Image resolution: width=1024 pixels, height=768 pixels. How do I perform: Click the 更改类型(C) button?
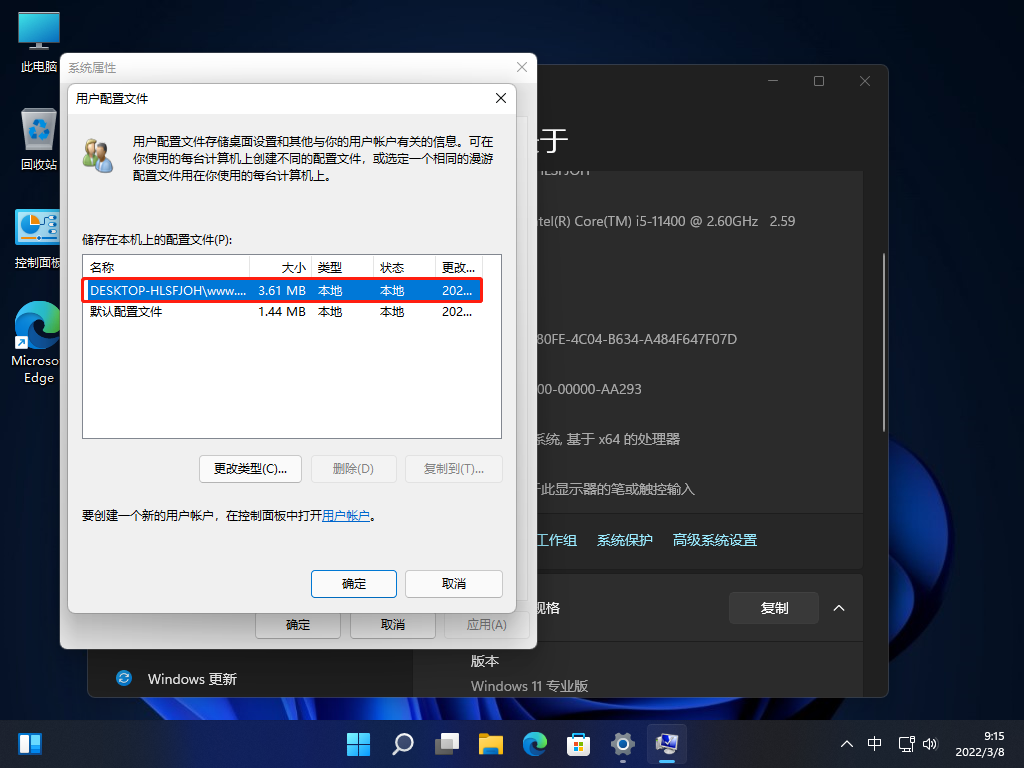click(250, 469)
